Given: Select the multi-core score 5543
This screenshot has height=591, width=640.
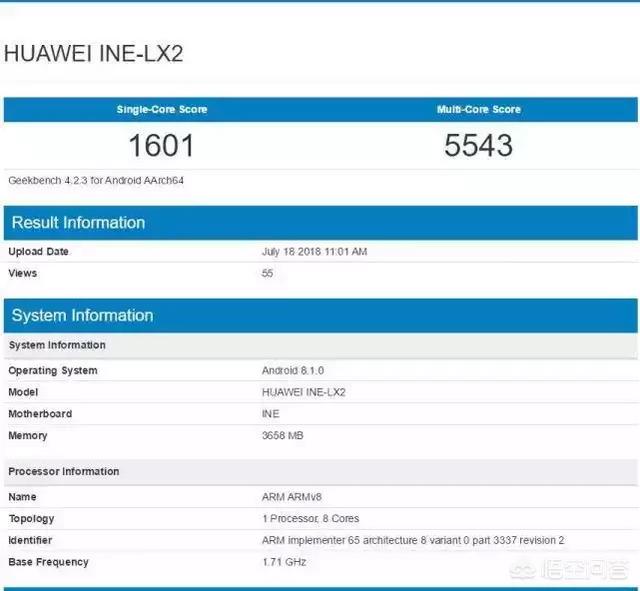Looking at the screenshot, I should 478,145.
